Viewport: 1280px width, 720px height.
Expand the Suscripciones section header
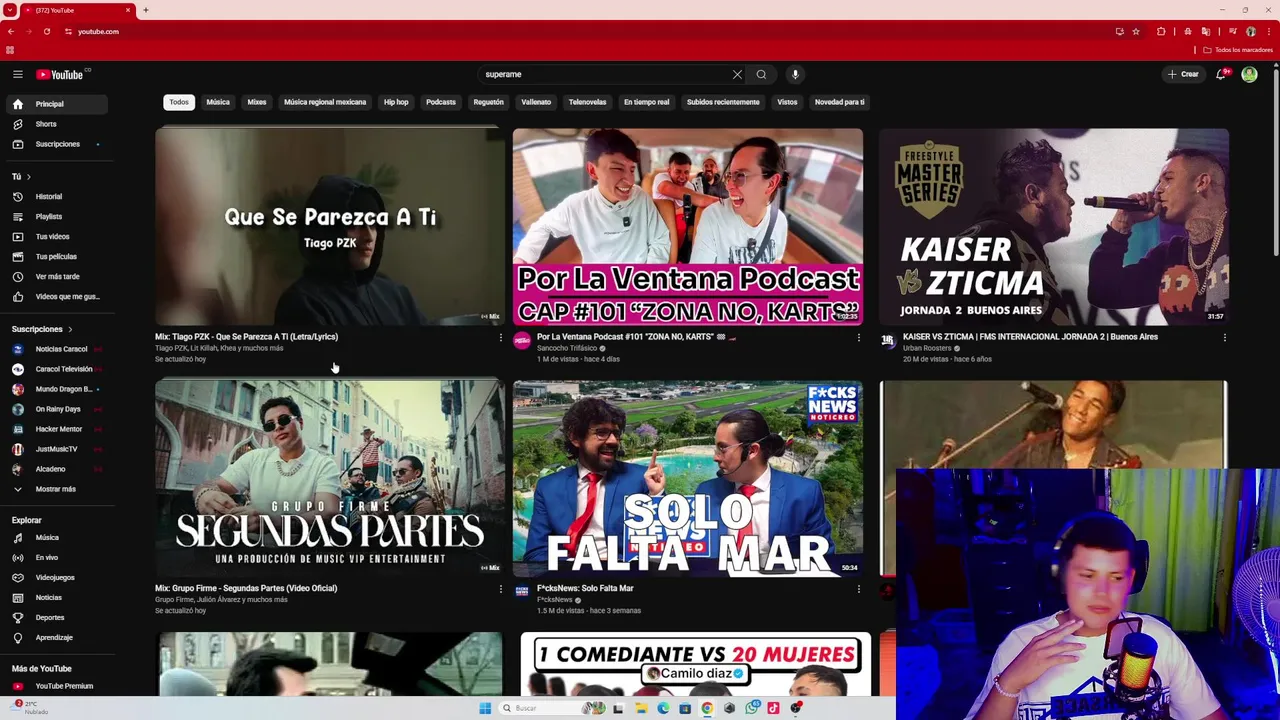point(42,329)
